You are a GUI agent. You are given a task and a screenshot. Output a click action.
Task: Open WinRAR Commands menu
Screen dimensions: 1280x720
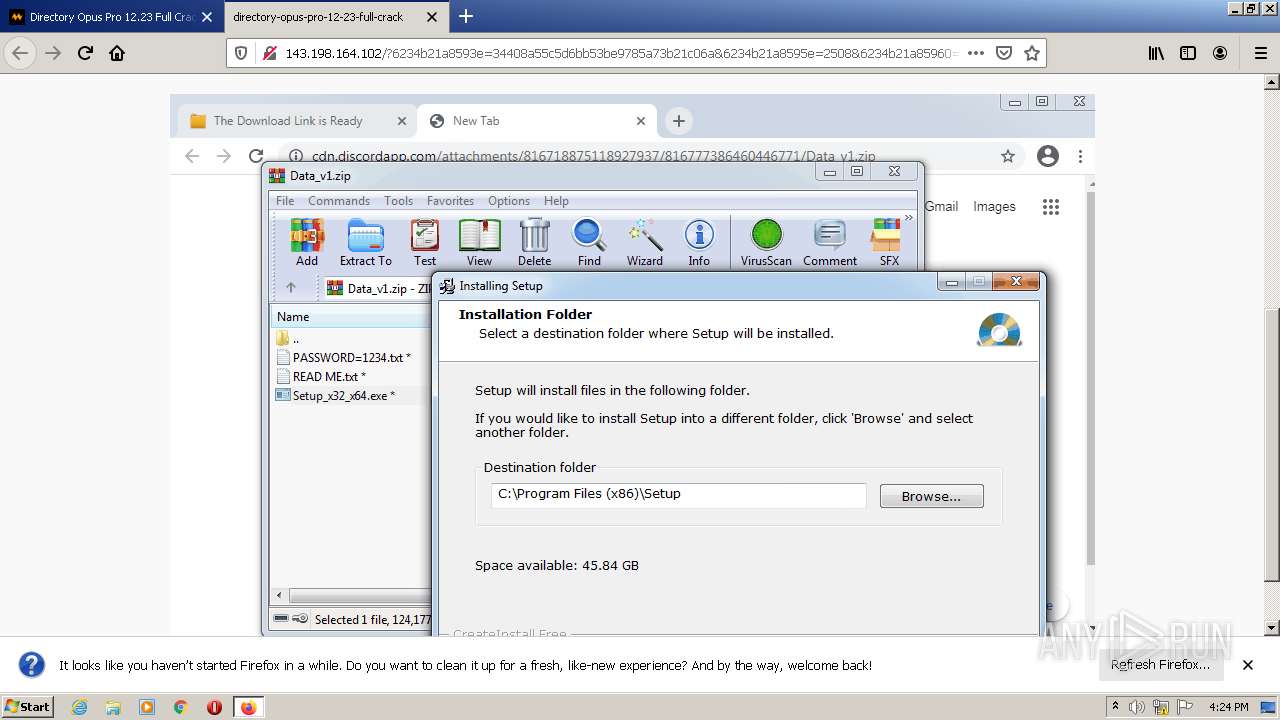pos(339,201)
